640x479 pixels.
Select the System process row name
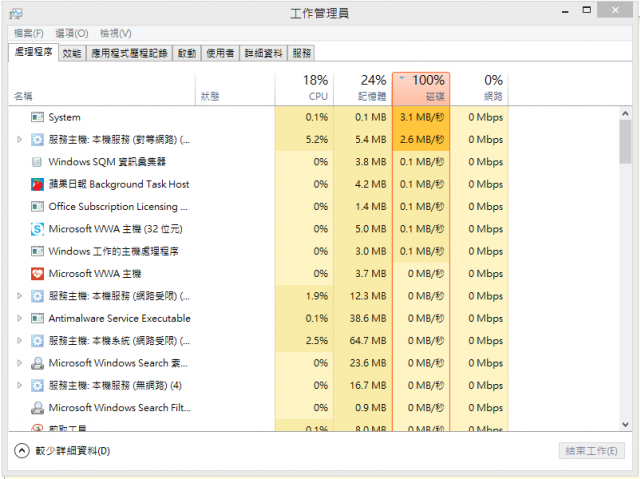point(64,118)
